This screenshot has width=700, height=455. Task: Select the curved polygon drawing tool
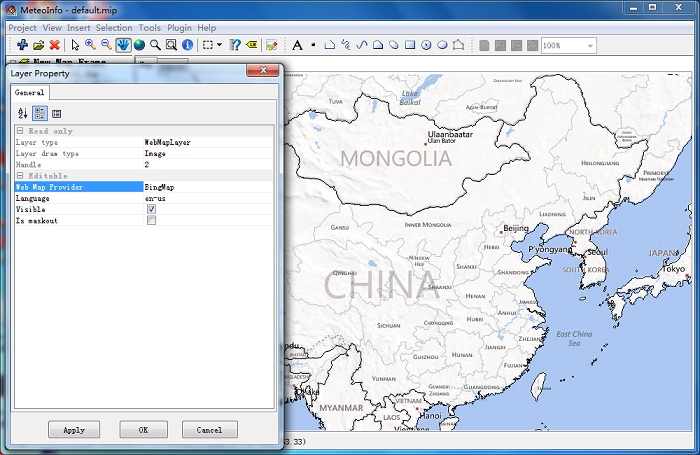point(394,45)
